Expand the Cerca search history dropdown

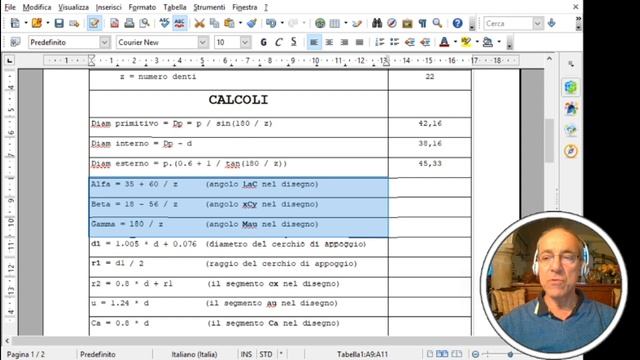(538, 24)
